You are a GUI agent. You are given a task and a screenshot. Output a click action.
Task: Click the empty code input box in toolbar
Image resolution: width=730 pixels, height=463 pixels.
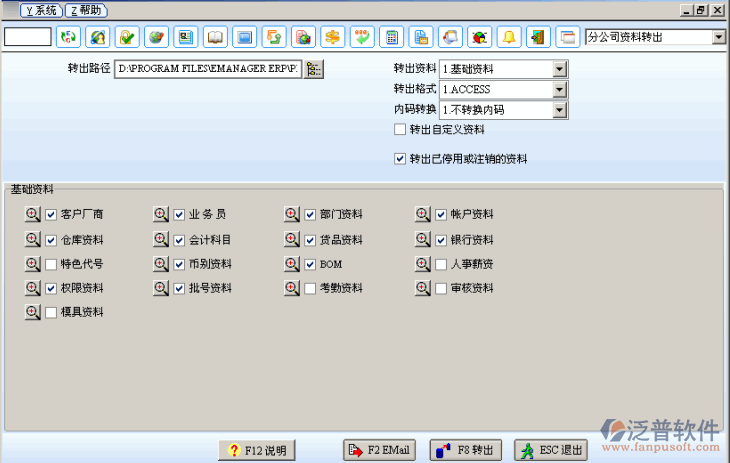click(x=28, y=37)
